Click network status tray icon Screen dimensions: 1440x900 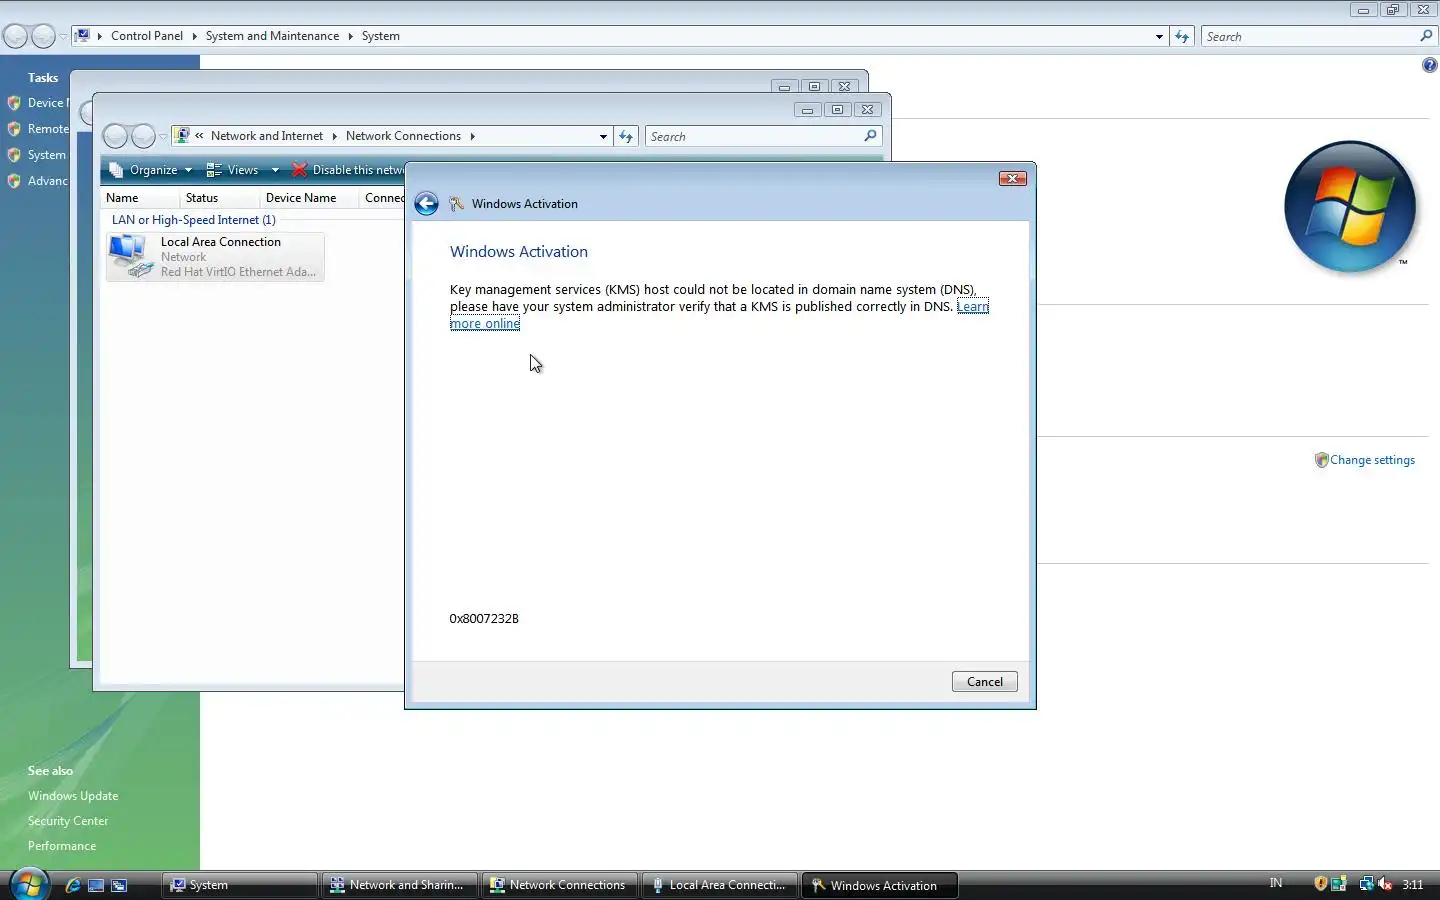point(1366,884)
